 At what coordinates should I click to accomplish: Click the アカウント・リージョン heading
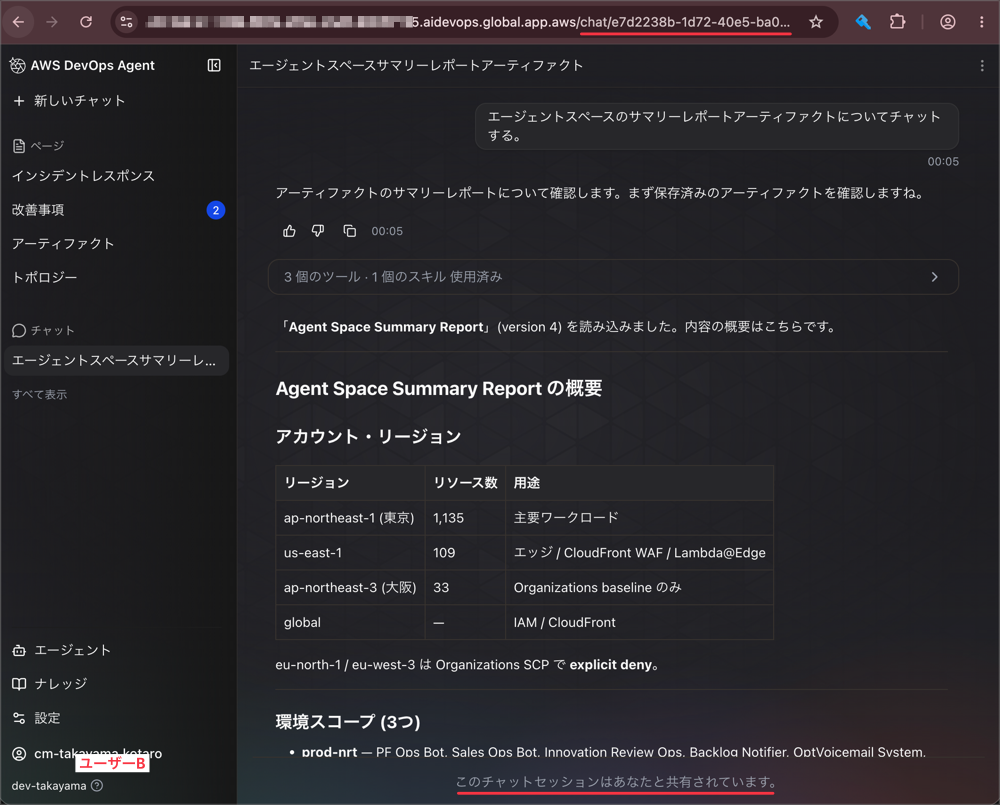click(369, 437)
